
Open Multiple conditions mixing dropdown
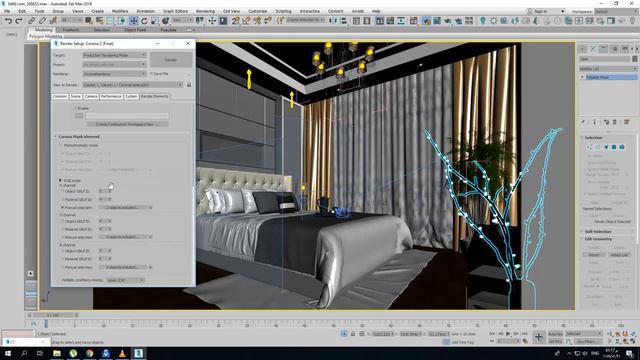125,280
